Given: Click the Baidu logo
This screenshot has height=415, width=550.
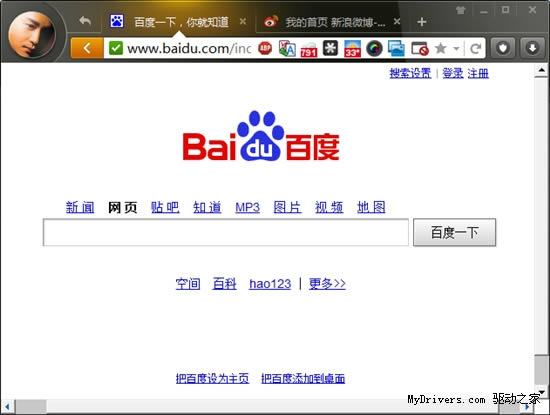Looking at the screenshot, I should click(261, 136).
